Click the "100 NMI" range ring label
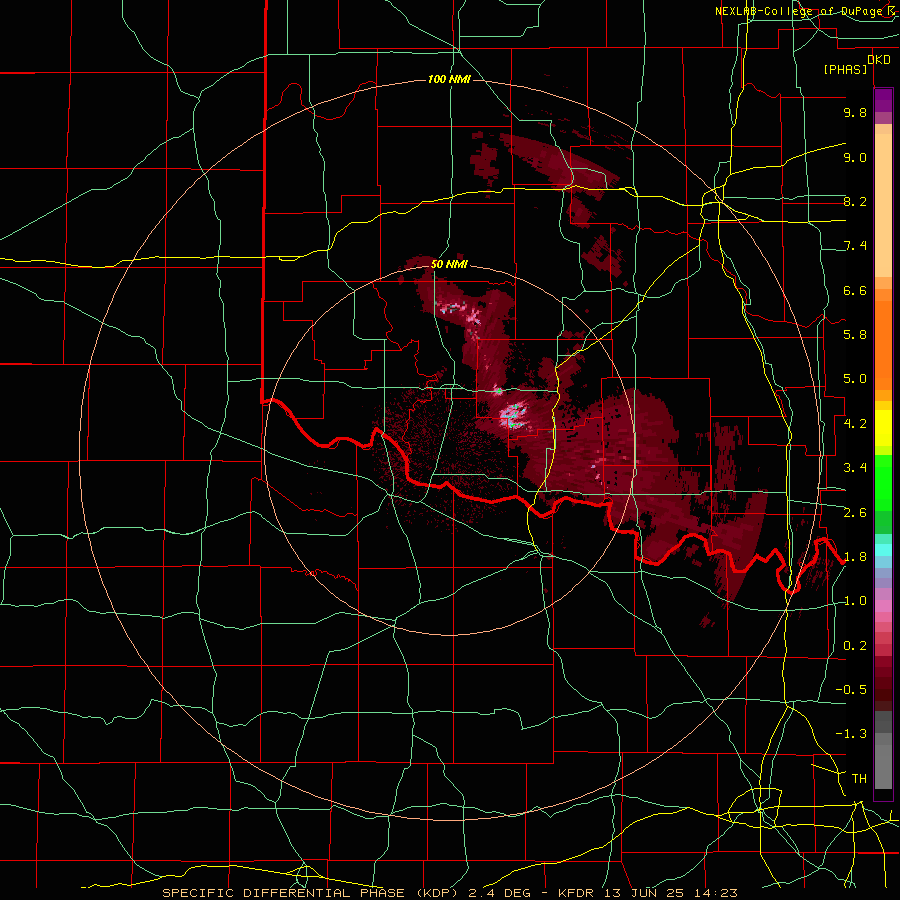The width and height of the screenshot is (900, 900). click(449, 79)
